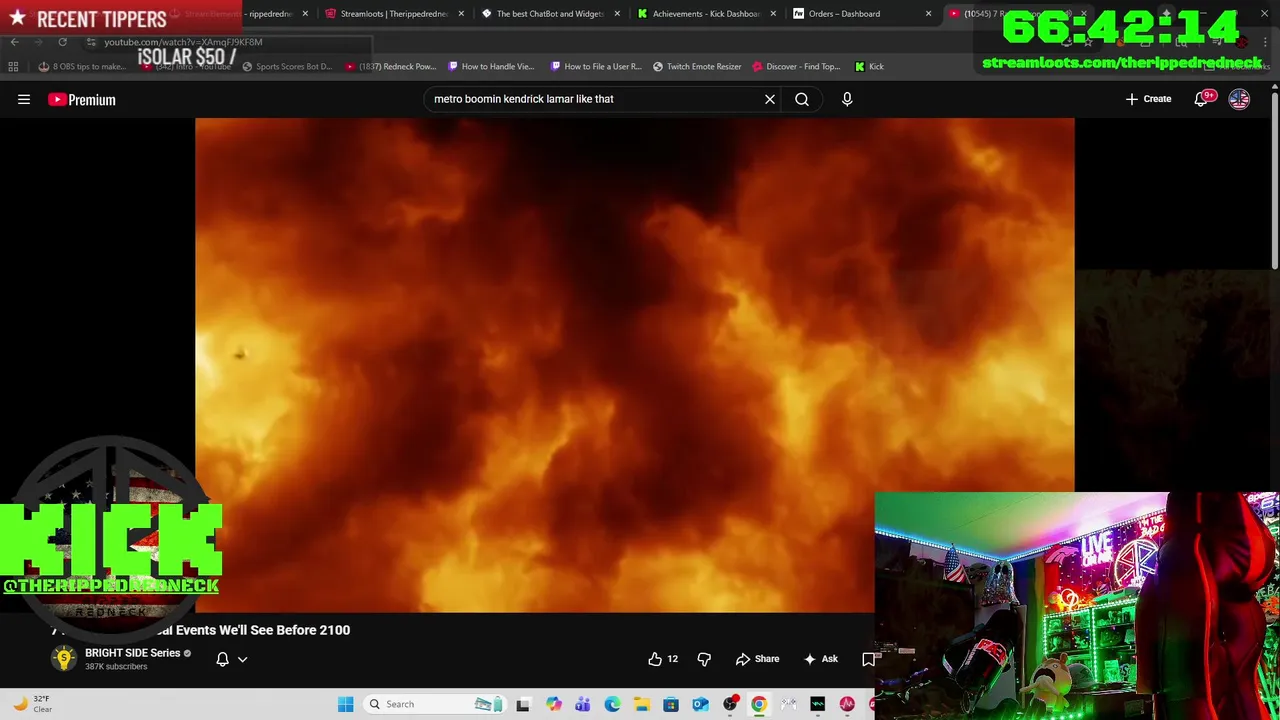Open How to File a User R... bookmark
This screenshot has width=1280, height=720.
(x=597, y=66)
